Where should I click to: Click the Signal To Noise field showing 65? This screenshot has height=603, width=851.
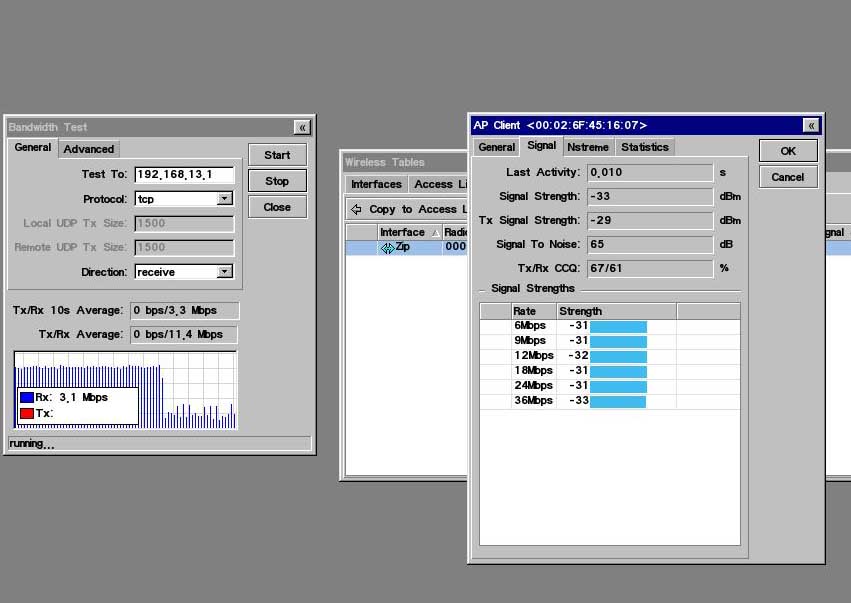pos(650,244)
